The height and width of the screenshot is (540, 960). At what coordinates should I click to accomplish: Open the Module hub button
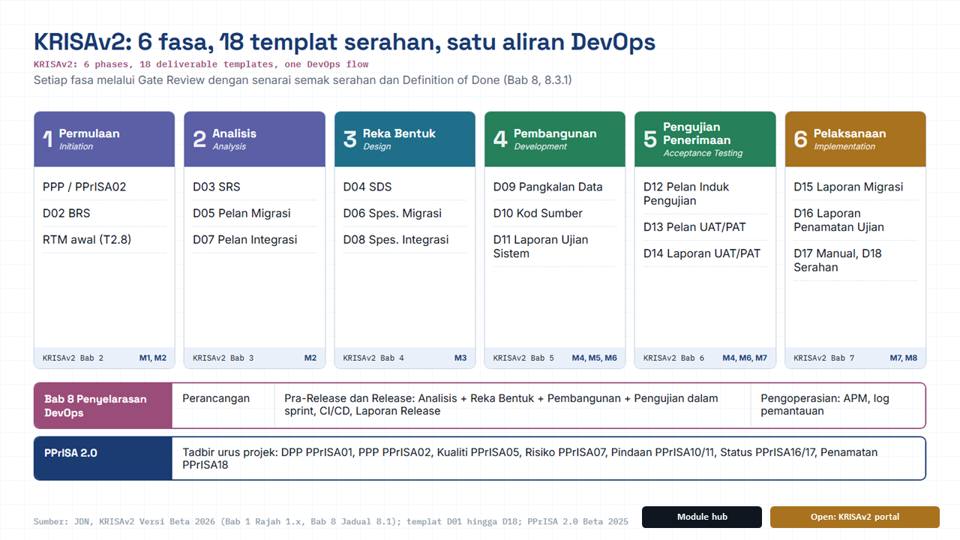(702, 517)
